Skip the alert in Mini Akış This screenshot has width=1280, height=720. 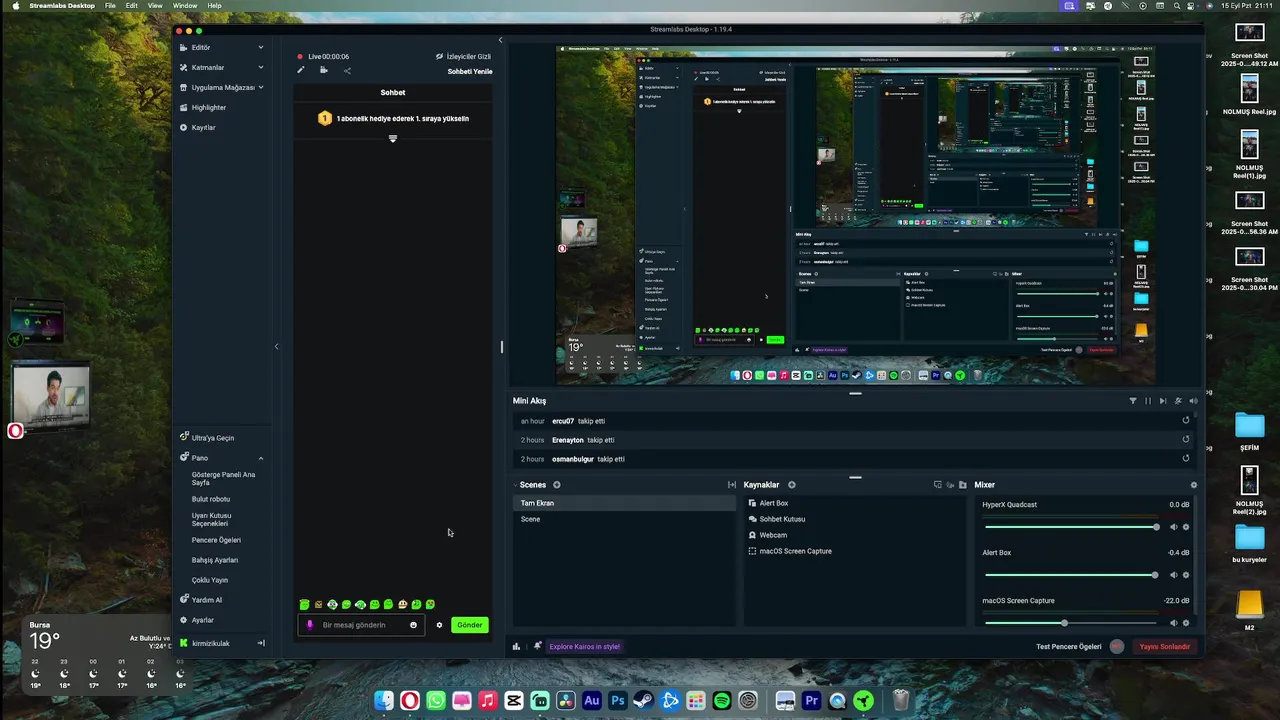coord(1162,401)
